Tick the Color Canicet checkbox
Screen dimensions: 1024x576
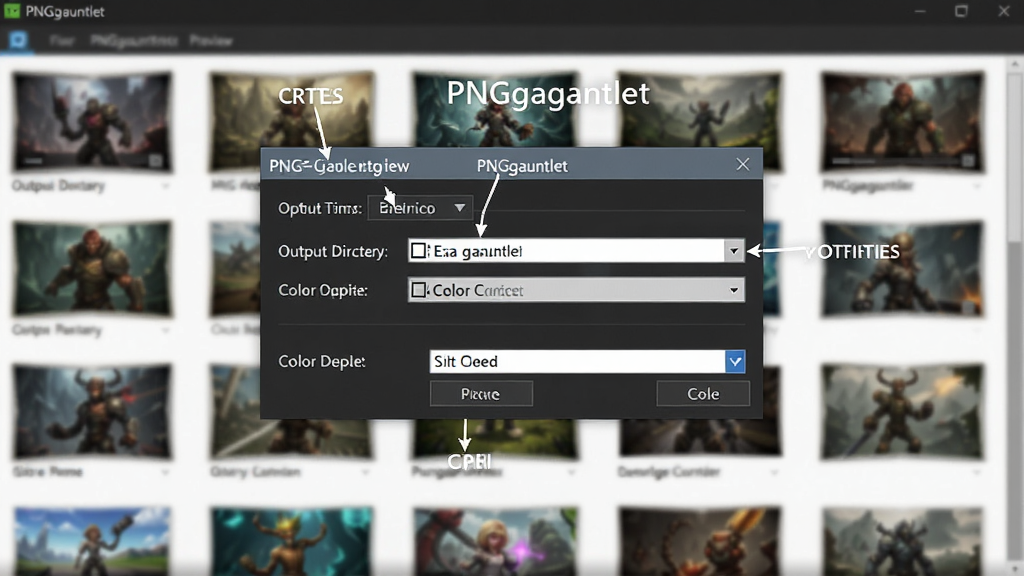click(x=419, y=289)
